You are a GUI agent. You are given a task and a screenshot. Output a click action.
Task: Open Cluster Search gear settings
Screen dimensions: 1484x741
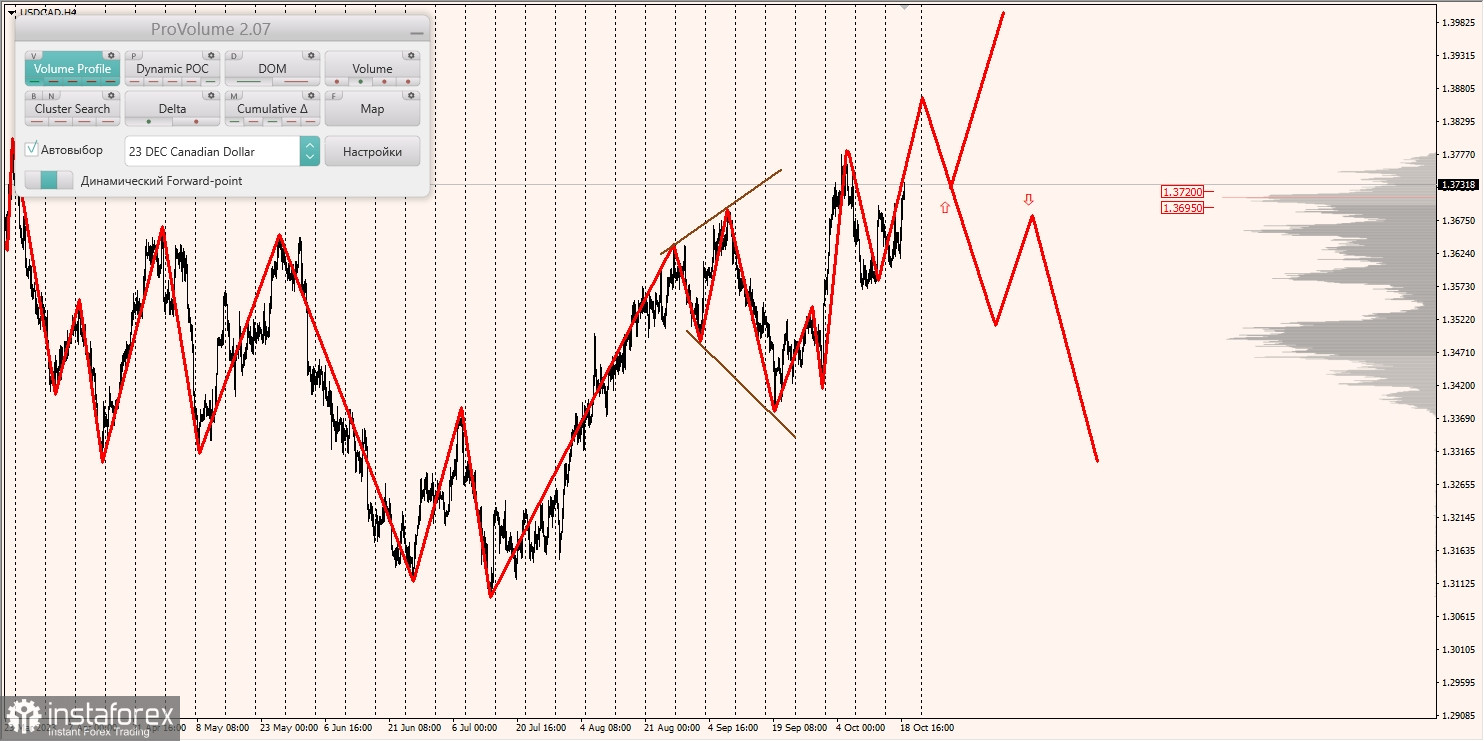point(111,95)
